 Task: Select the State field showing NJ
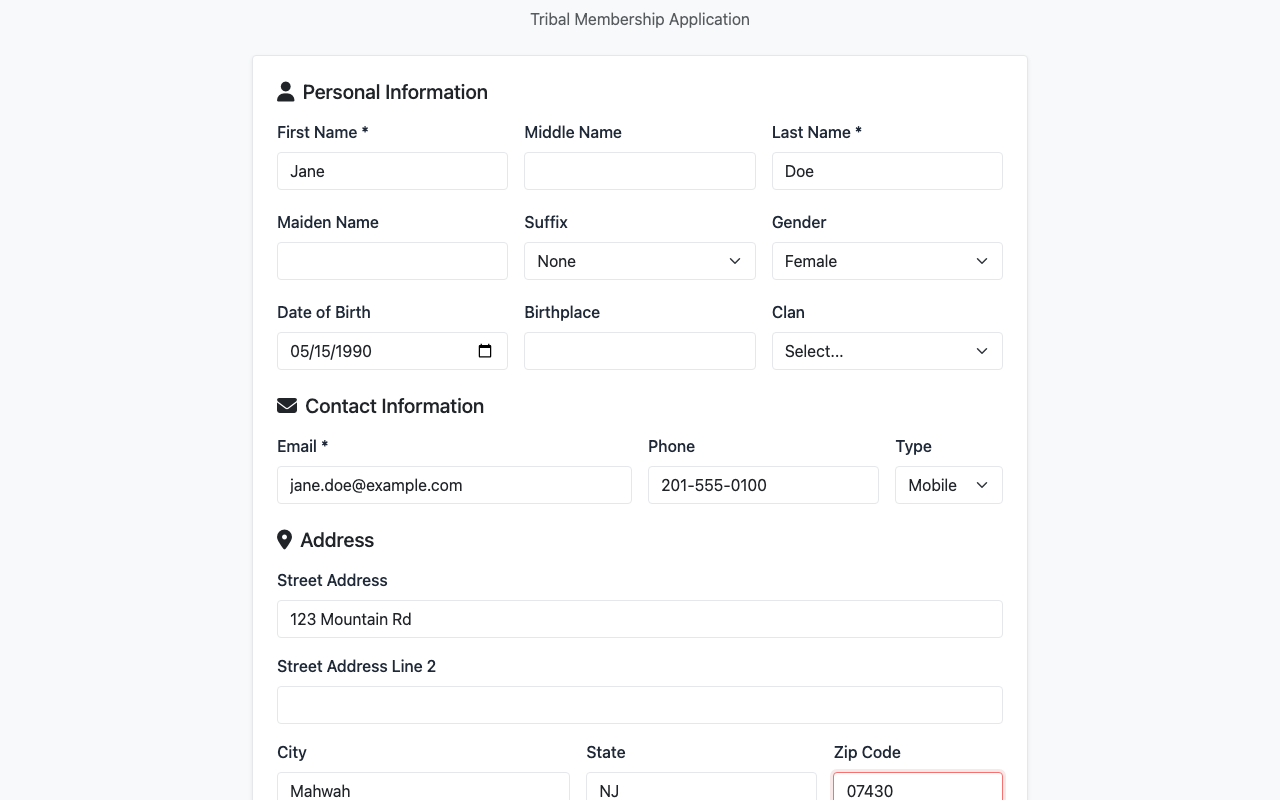701,790
